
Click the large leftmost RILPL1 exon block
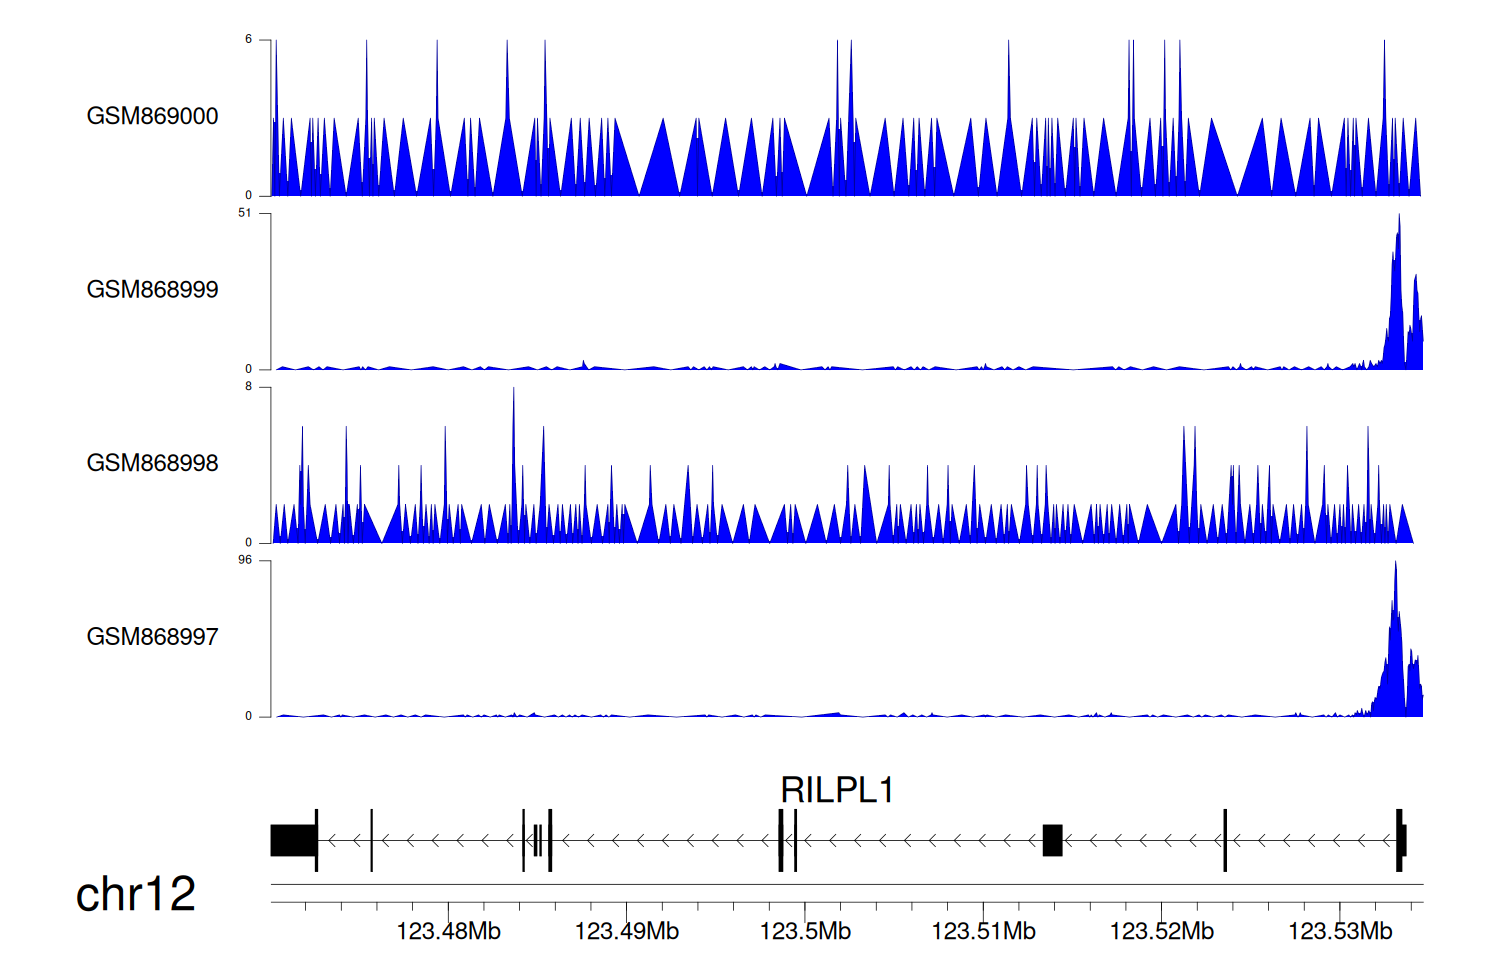pos(293,840)
